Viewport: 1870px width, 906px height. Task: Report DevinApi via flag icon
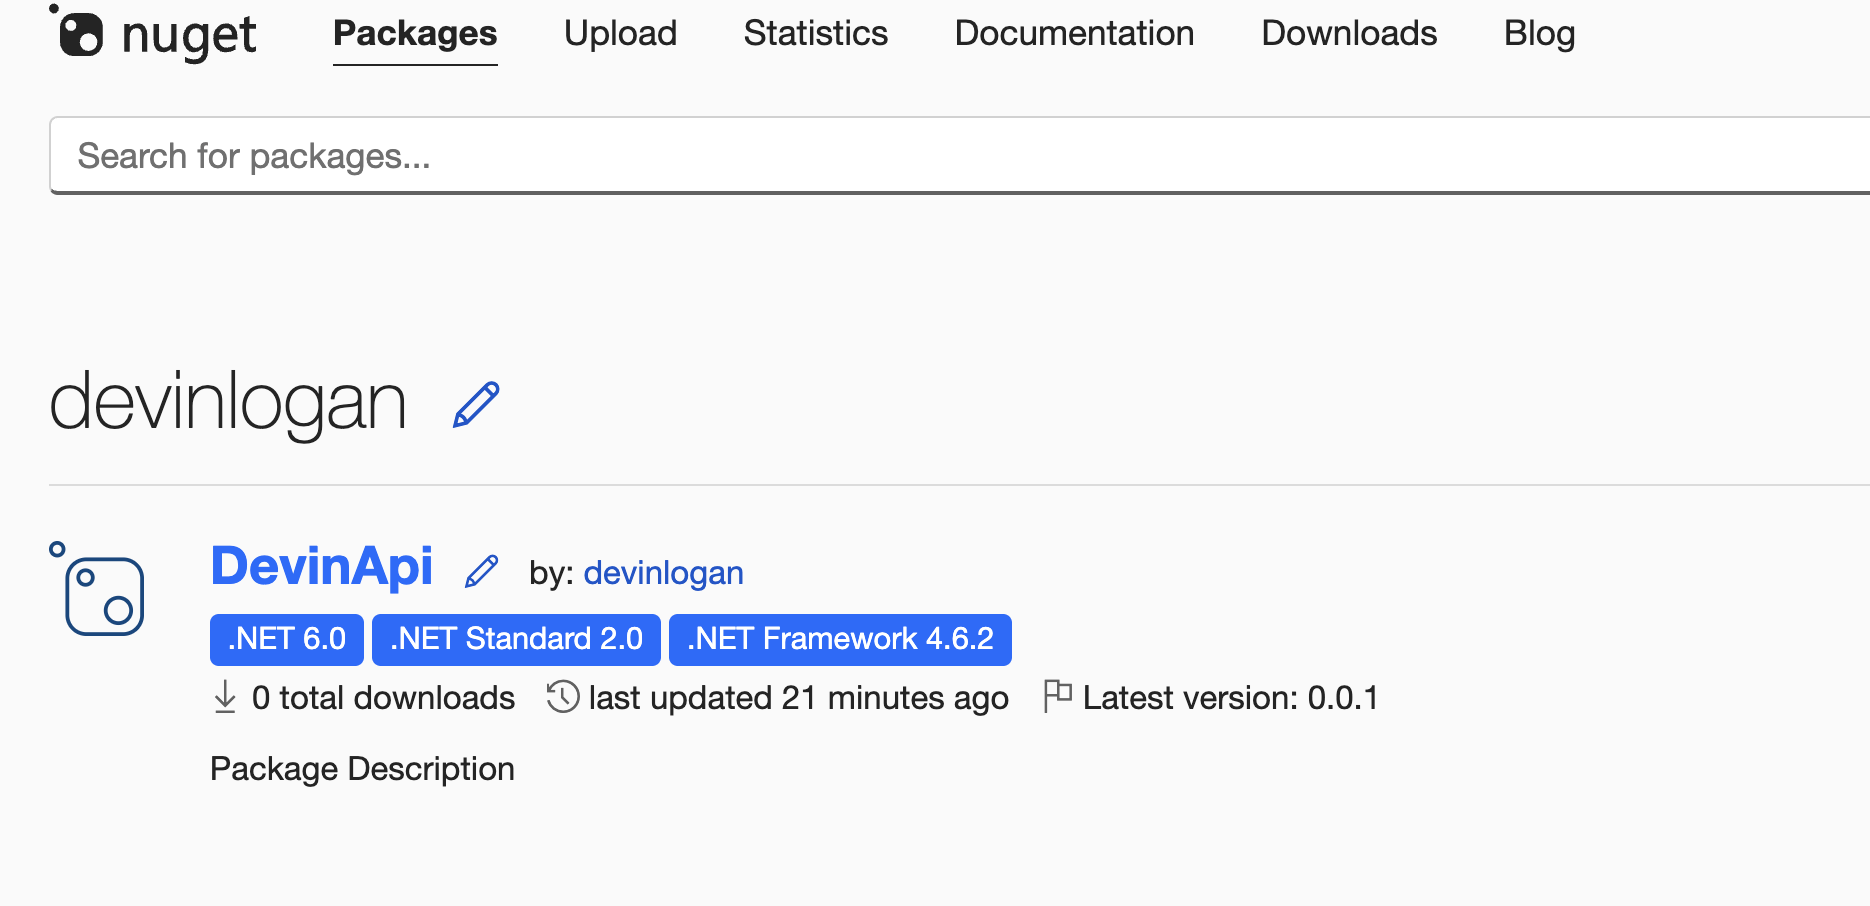click(1057, 693)
